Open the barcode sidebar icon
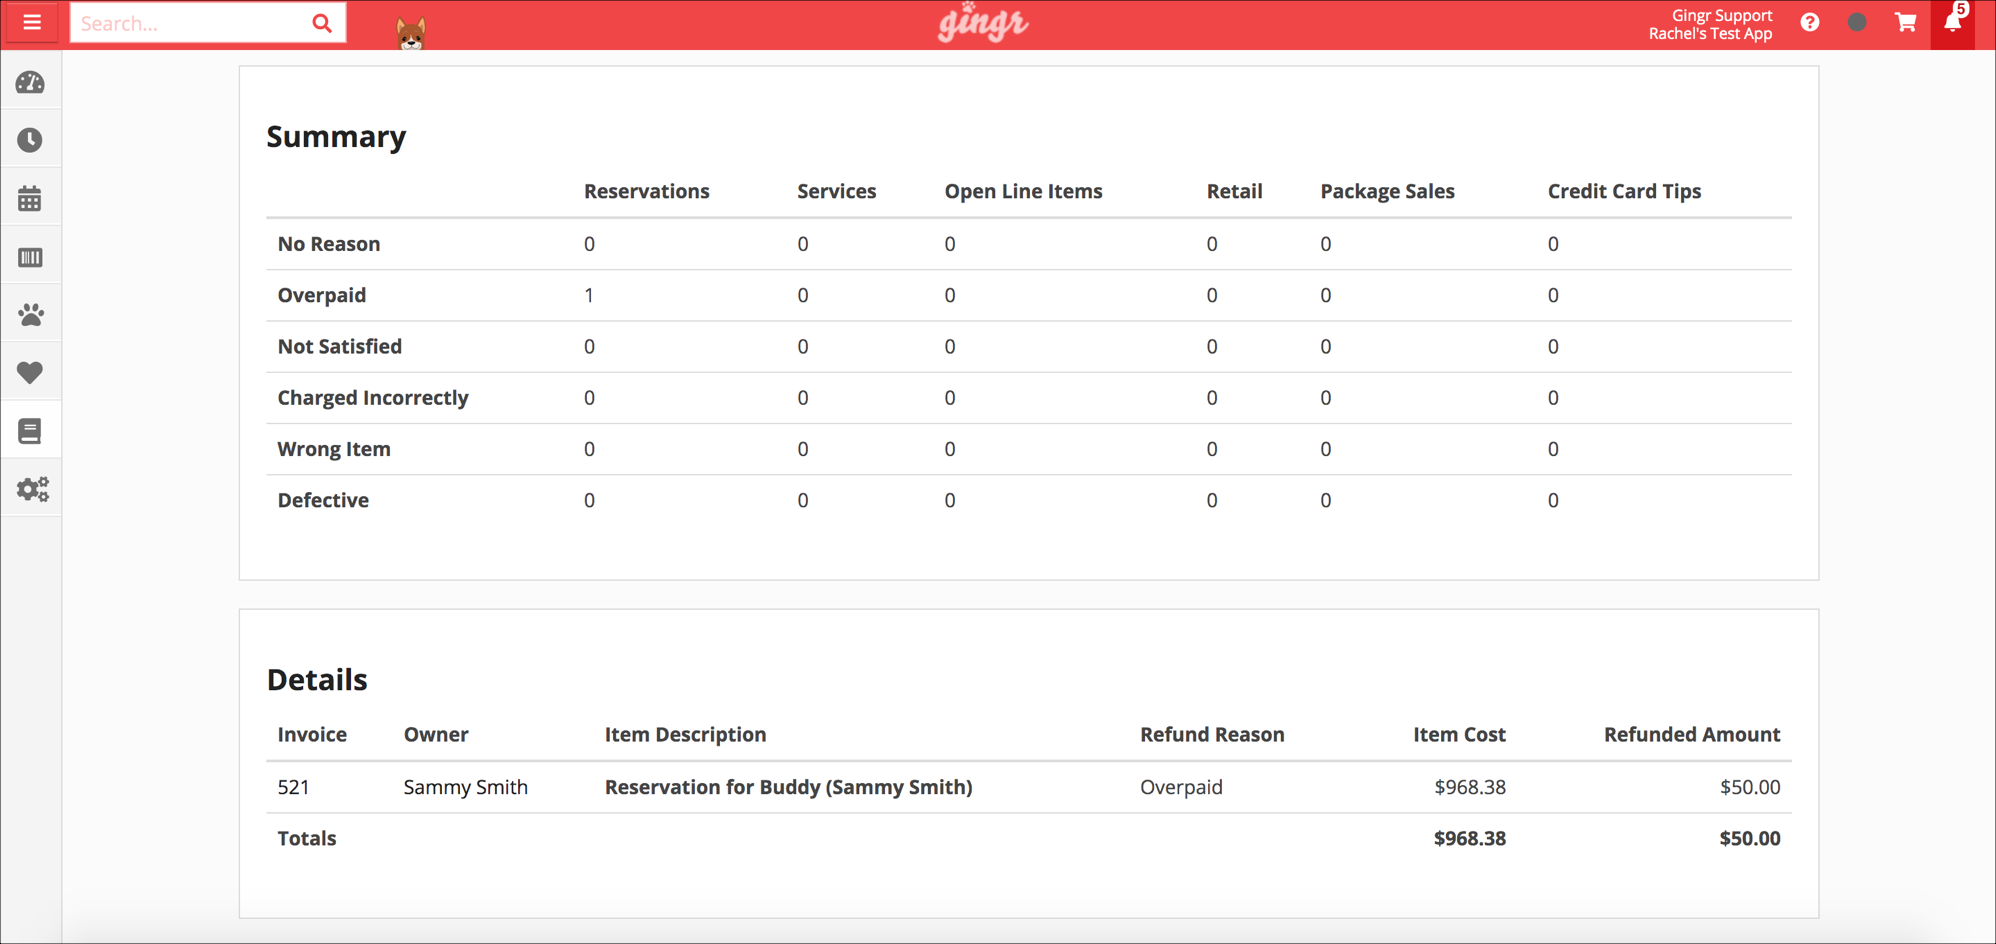This screenshot has height=944, width=1996. point(30,257)
